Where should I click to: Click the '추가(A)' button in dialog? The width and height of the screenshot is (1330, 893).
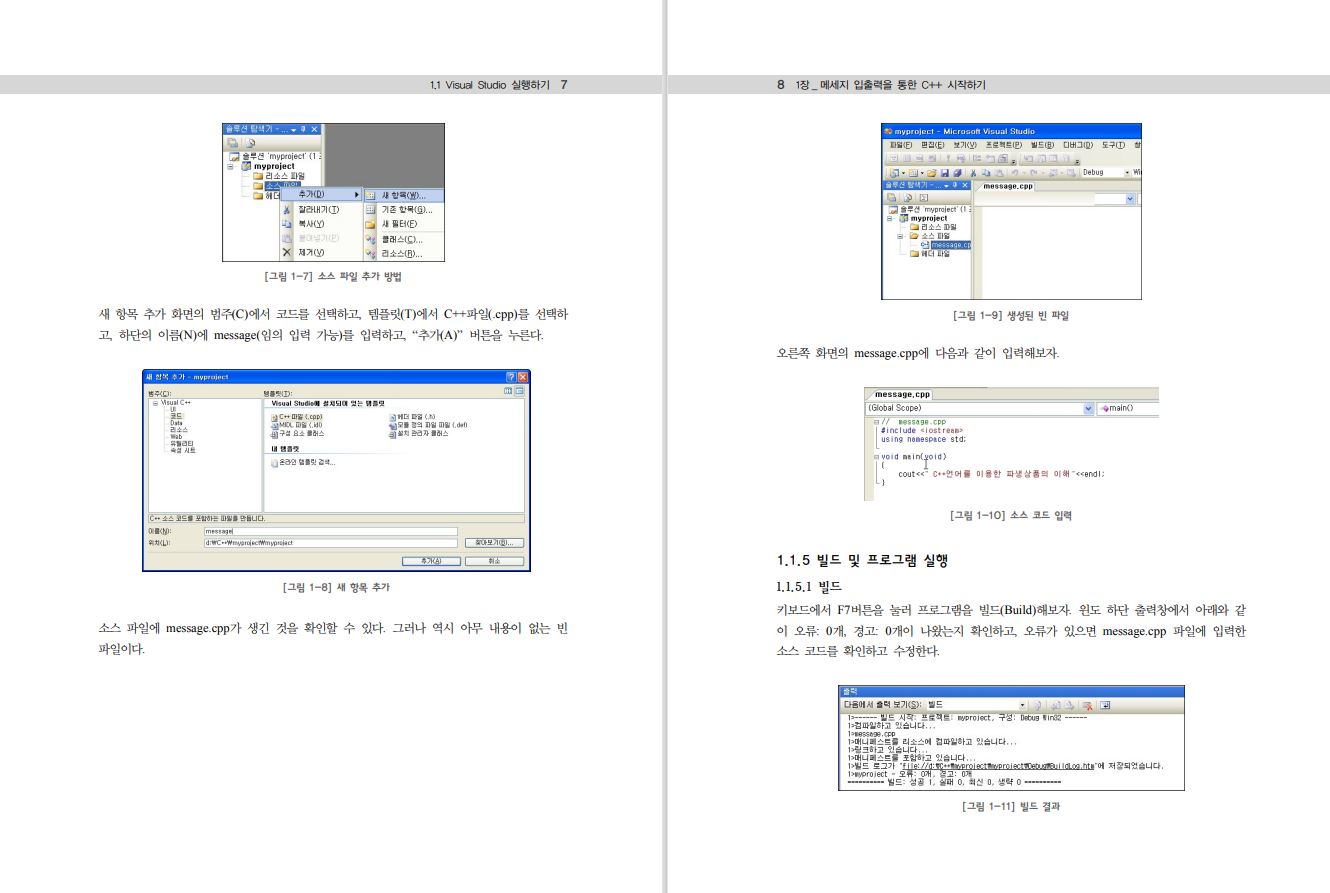click(x=431, y=561)
